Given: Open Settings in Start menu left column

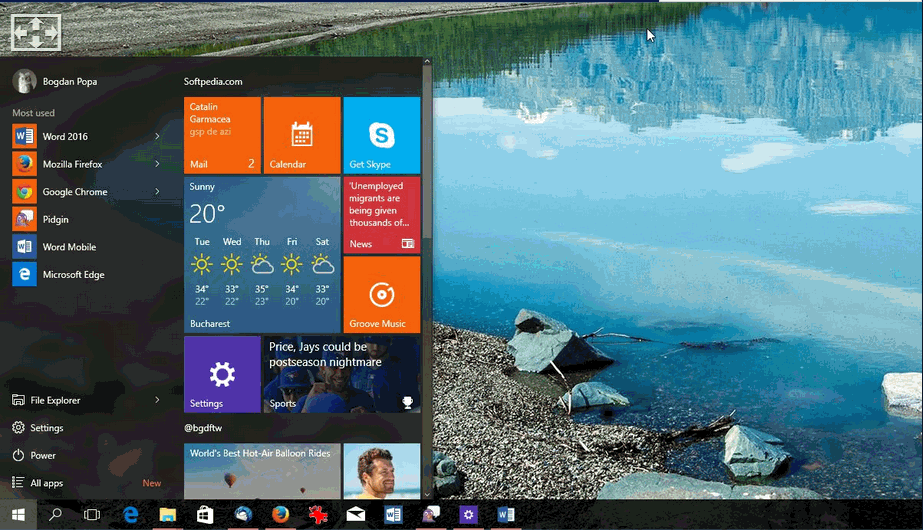Looking at the screenshot, I should point(38,428).
